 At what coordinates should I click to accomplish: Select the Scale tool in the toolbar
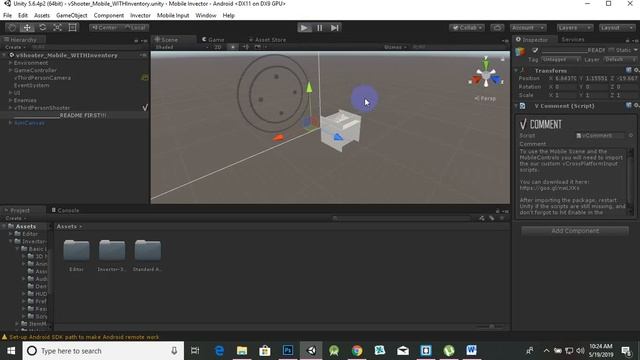(x=58, y=28)
